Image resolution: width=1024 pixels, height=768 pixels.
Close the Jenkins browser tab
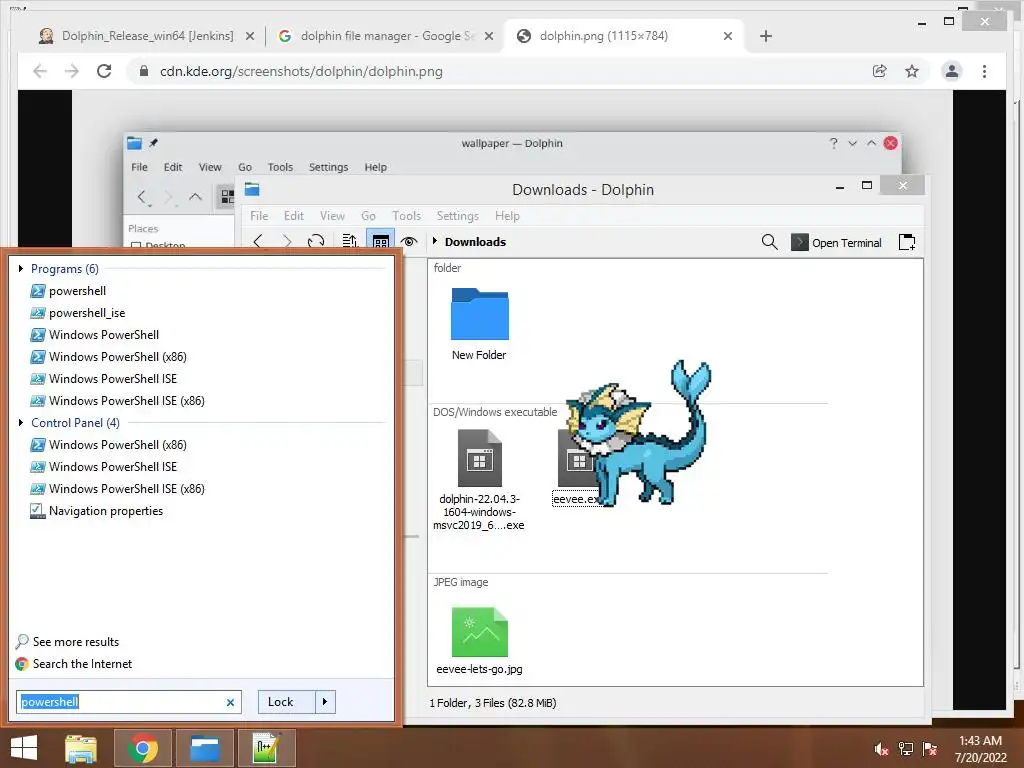click(249, 37)
